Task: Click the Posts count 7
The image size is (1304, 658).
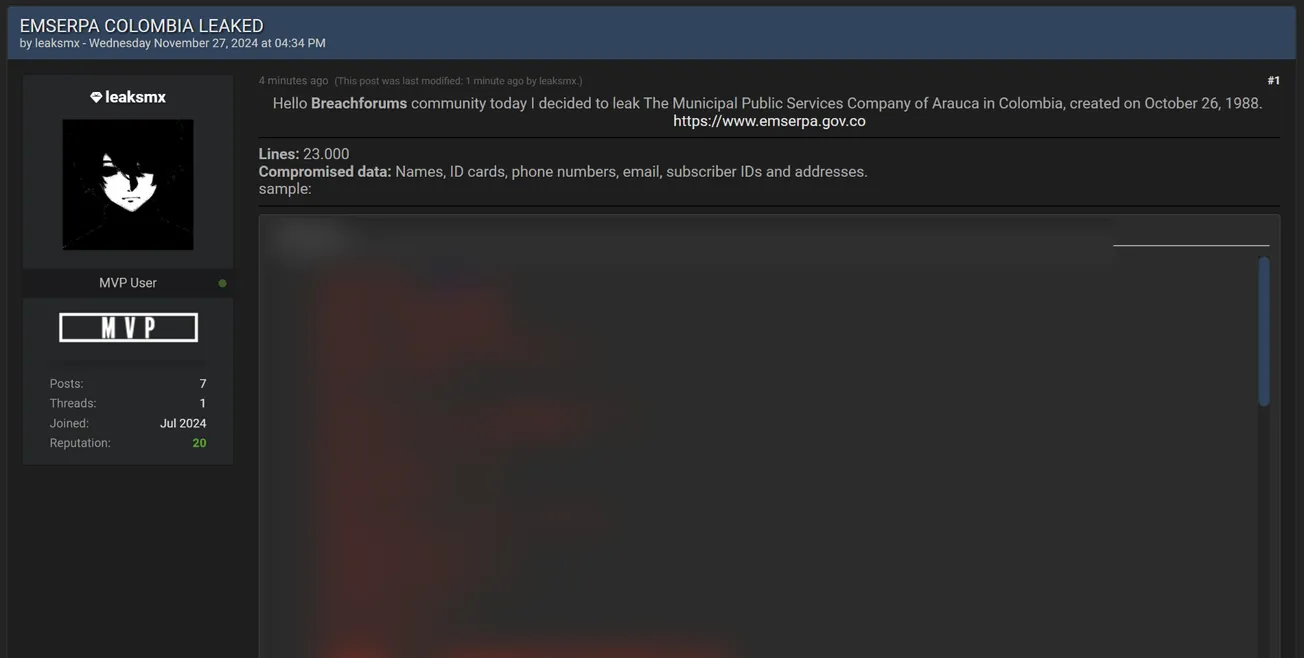Action: [203, 384]
